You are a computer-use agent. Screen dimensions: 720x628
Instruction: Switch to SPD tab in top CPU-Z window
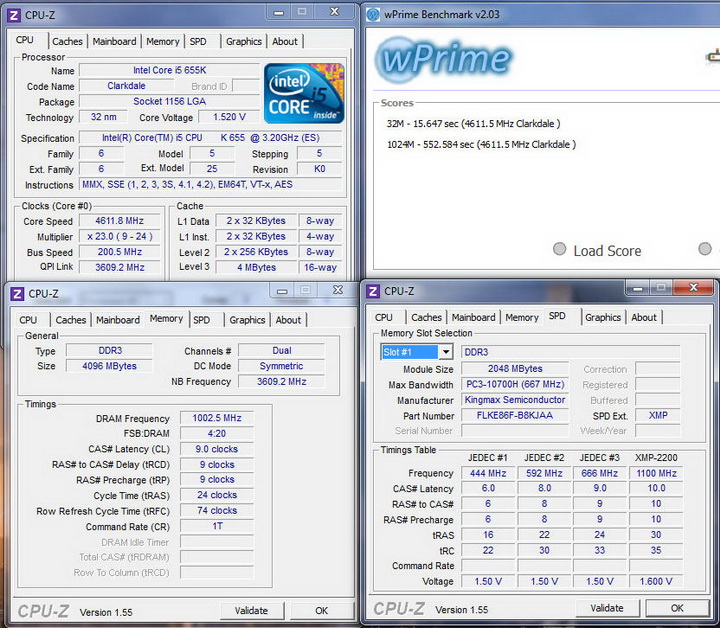(x=198, y=41)
